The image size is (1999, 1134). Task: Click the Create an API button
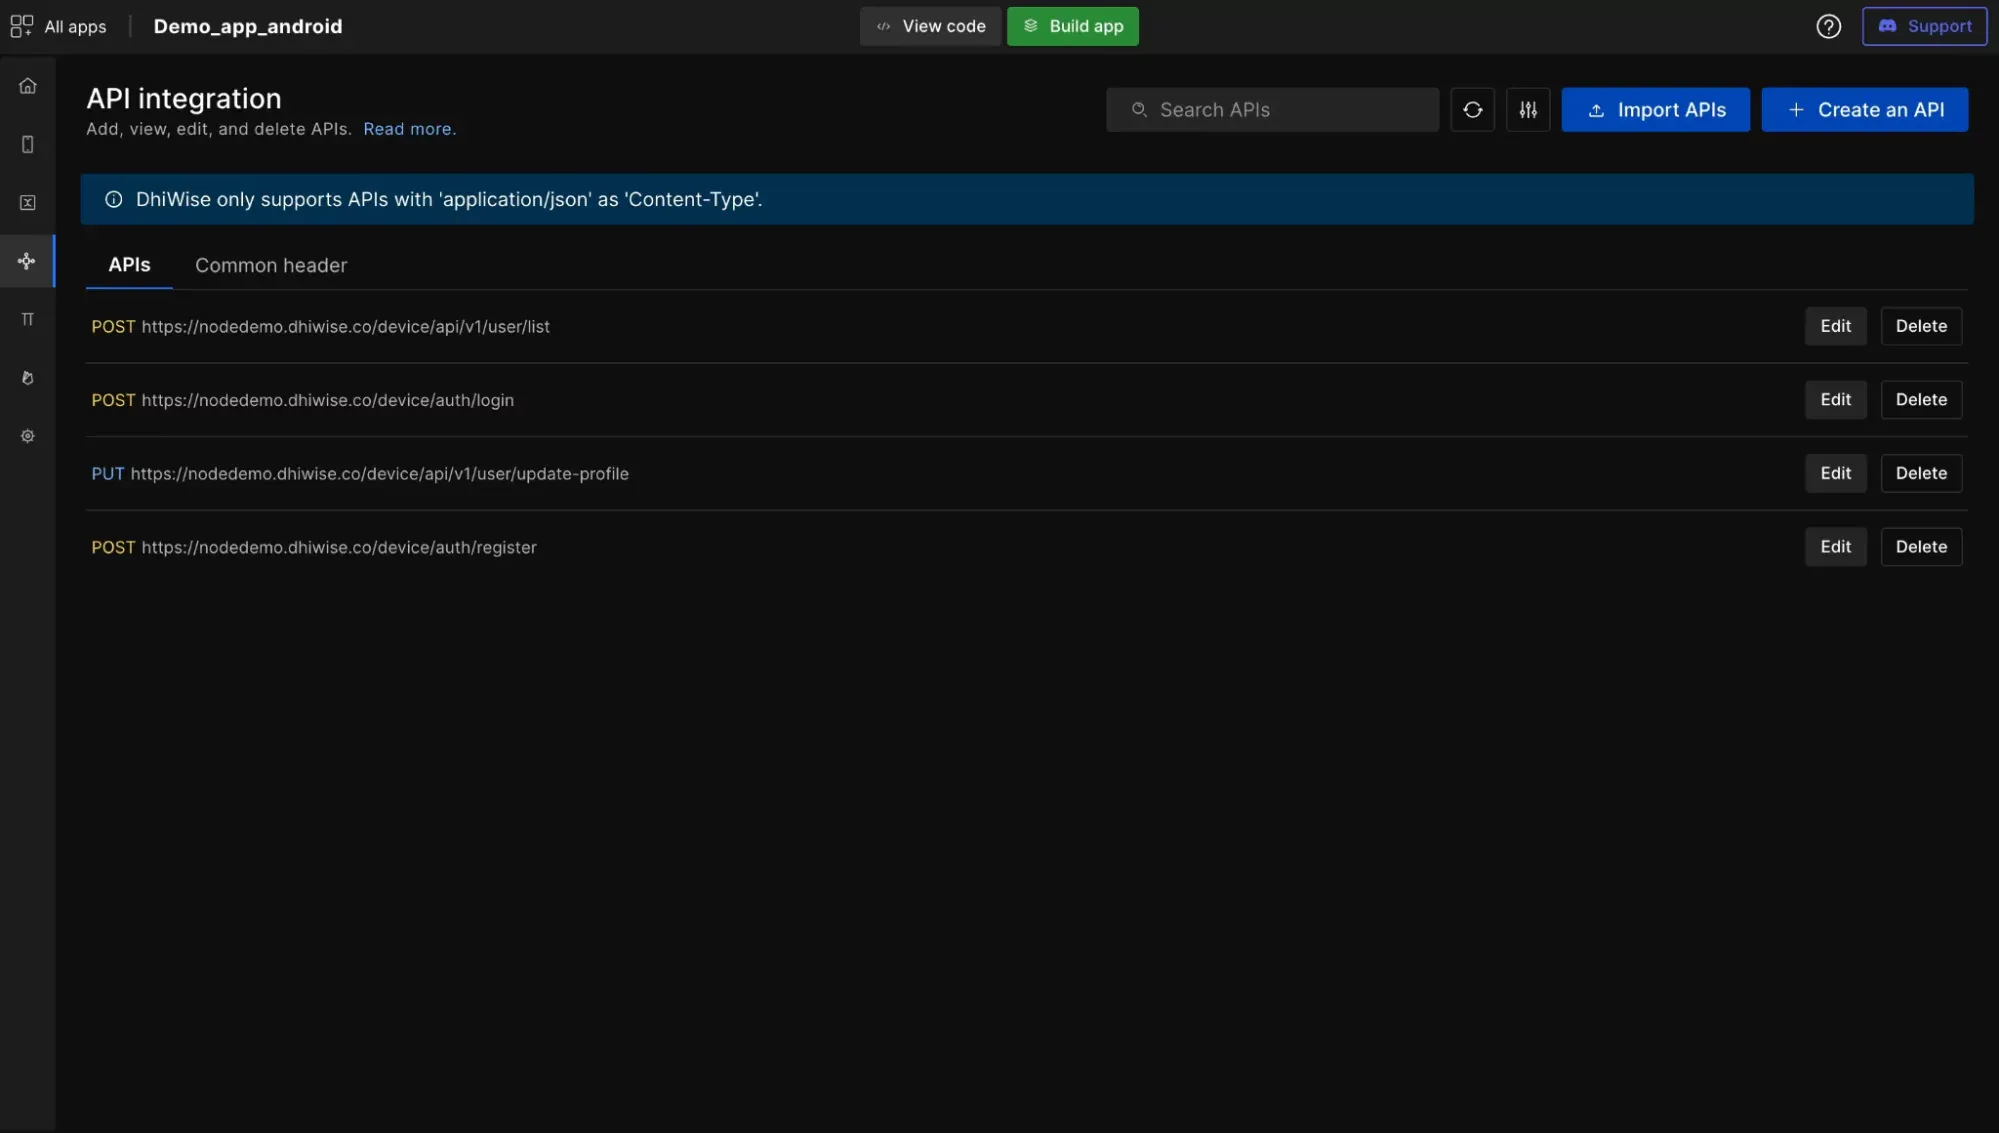(x=1865, y=109)
